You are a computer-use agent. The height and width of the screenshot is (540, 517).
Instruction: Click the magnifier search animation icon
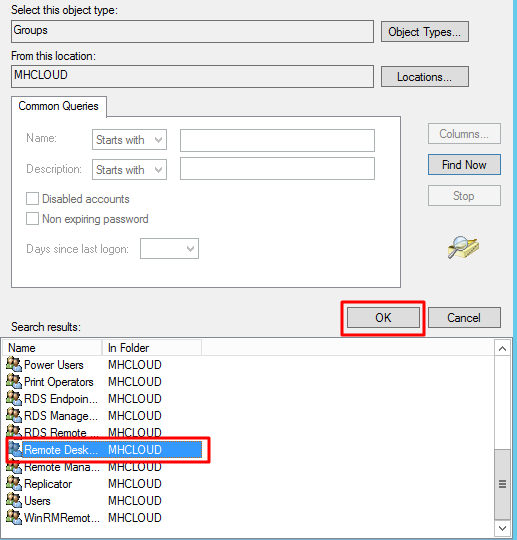tap(463, 248)
